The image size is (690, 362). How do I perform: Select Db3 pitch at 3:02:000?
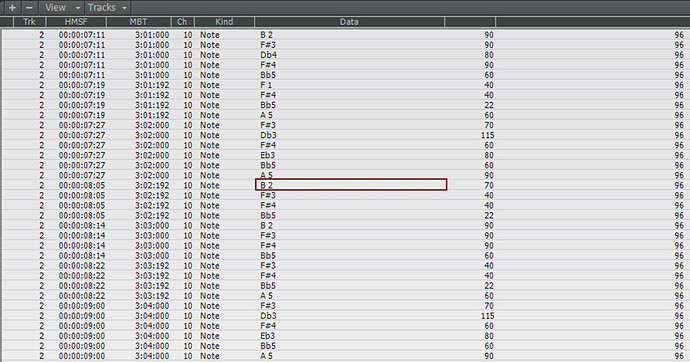(x=268, y=135)
